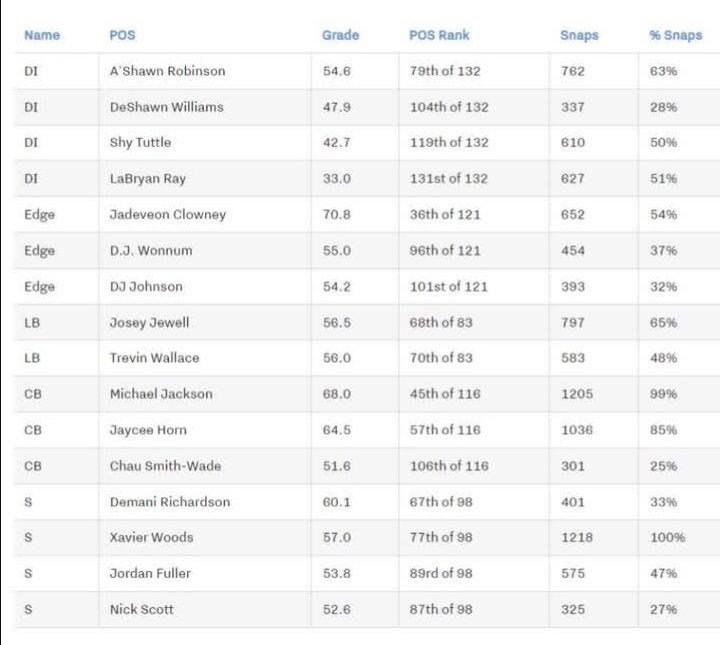Select Josey Jewell row name
Screen dimensions: 720x645
pyautogui.click(x=149, y=322)
